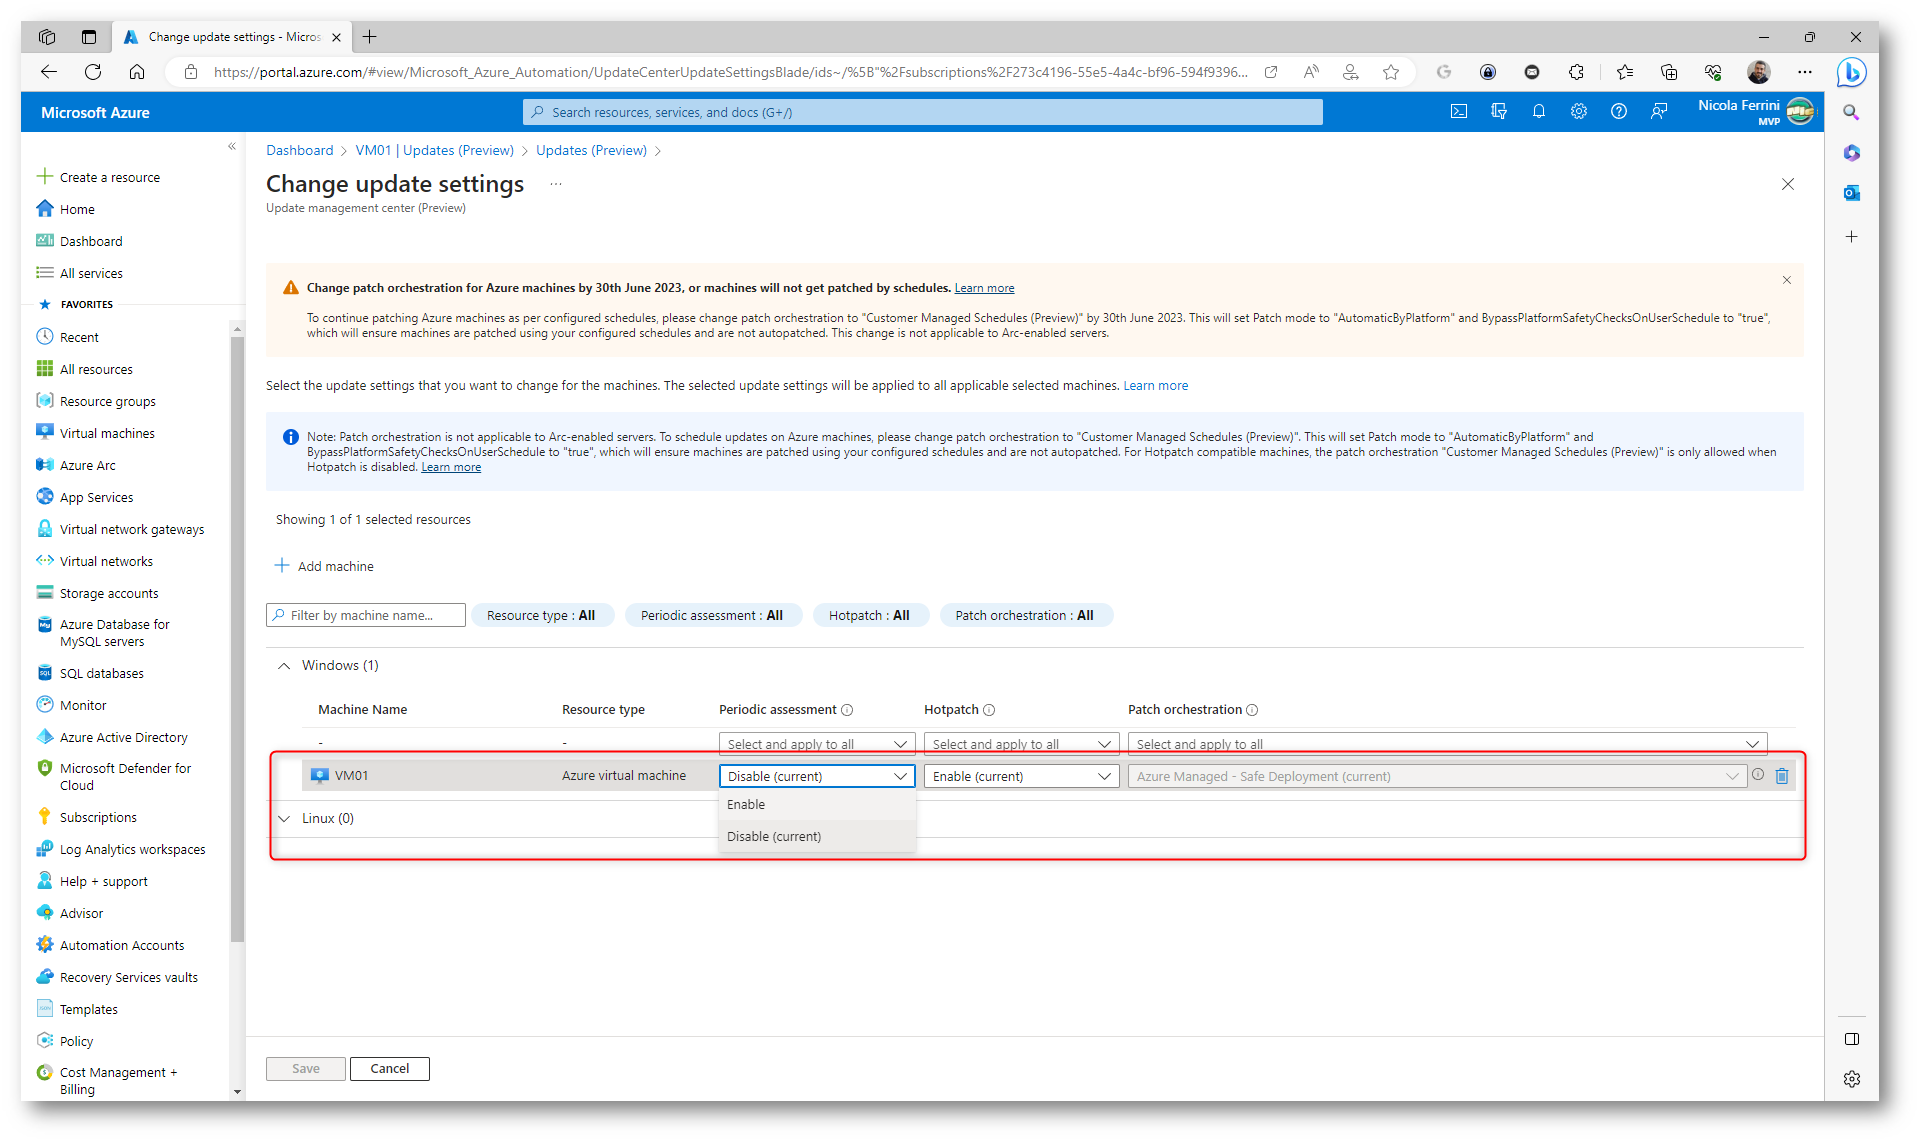
Task: Open Dashboard breadcrumb link
Action: tap(300, 150)
